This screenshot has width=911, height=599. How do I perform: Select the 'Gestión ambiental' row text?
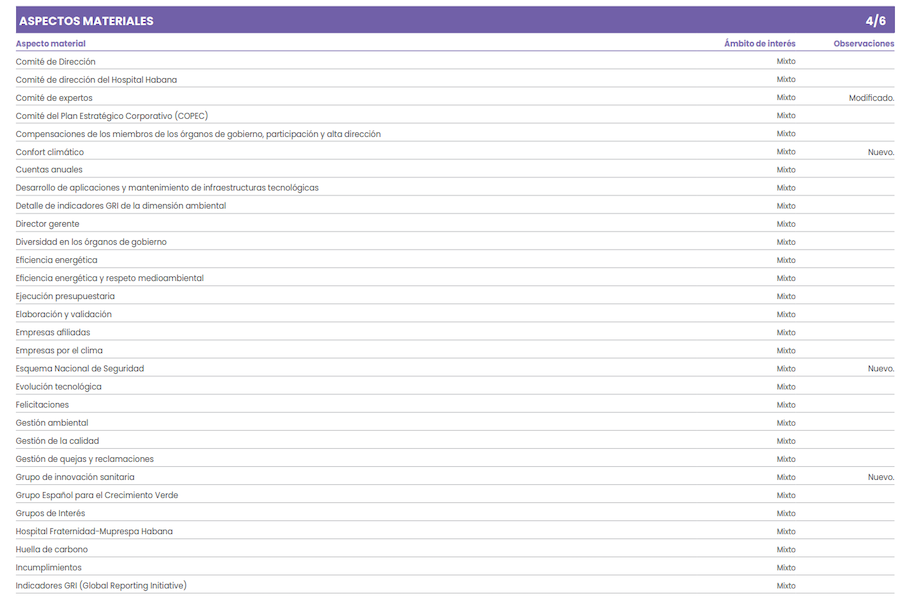coord(52,422)
